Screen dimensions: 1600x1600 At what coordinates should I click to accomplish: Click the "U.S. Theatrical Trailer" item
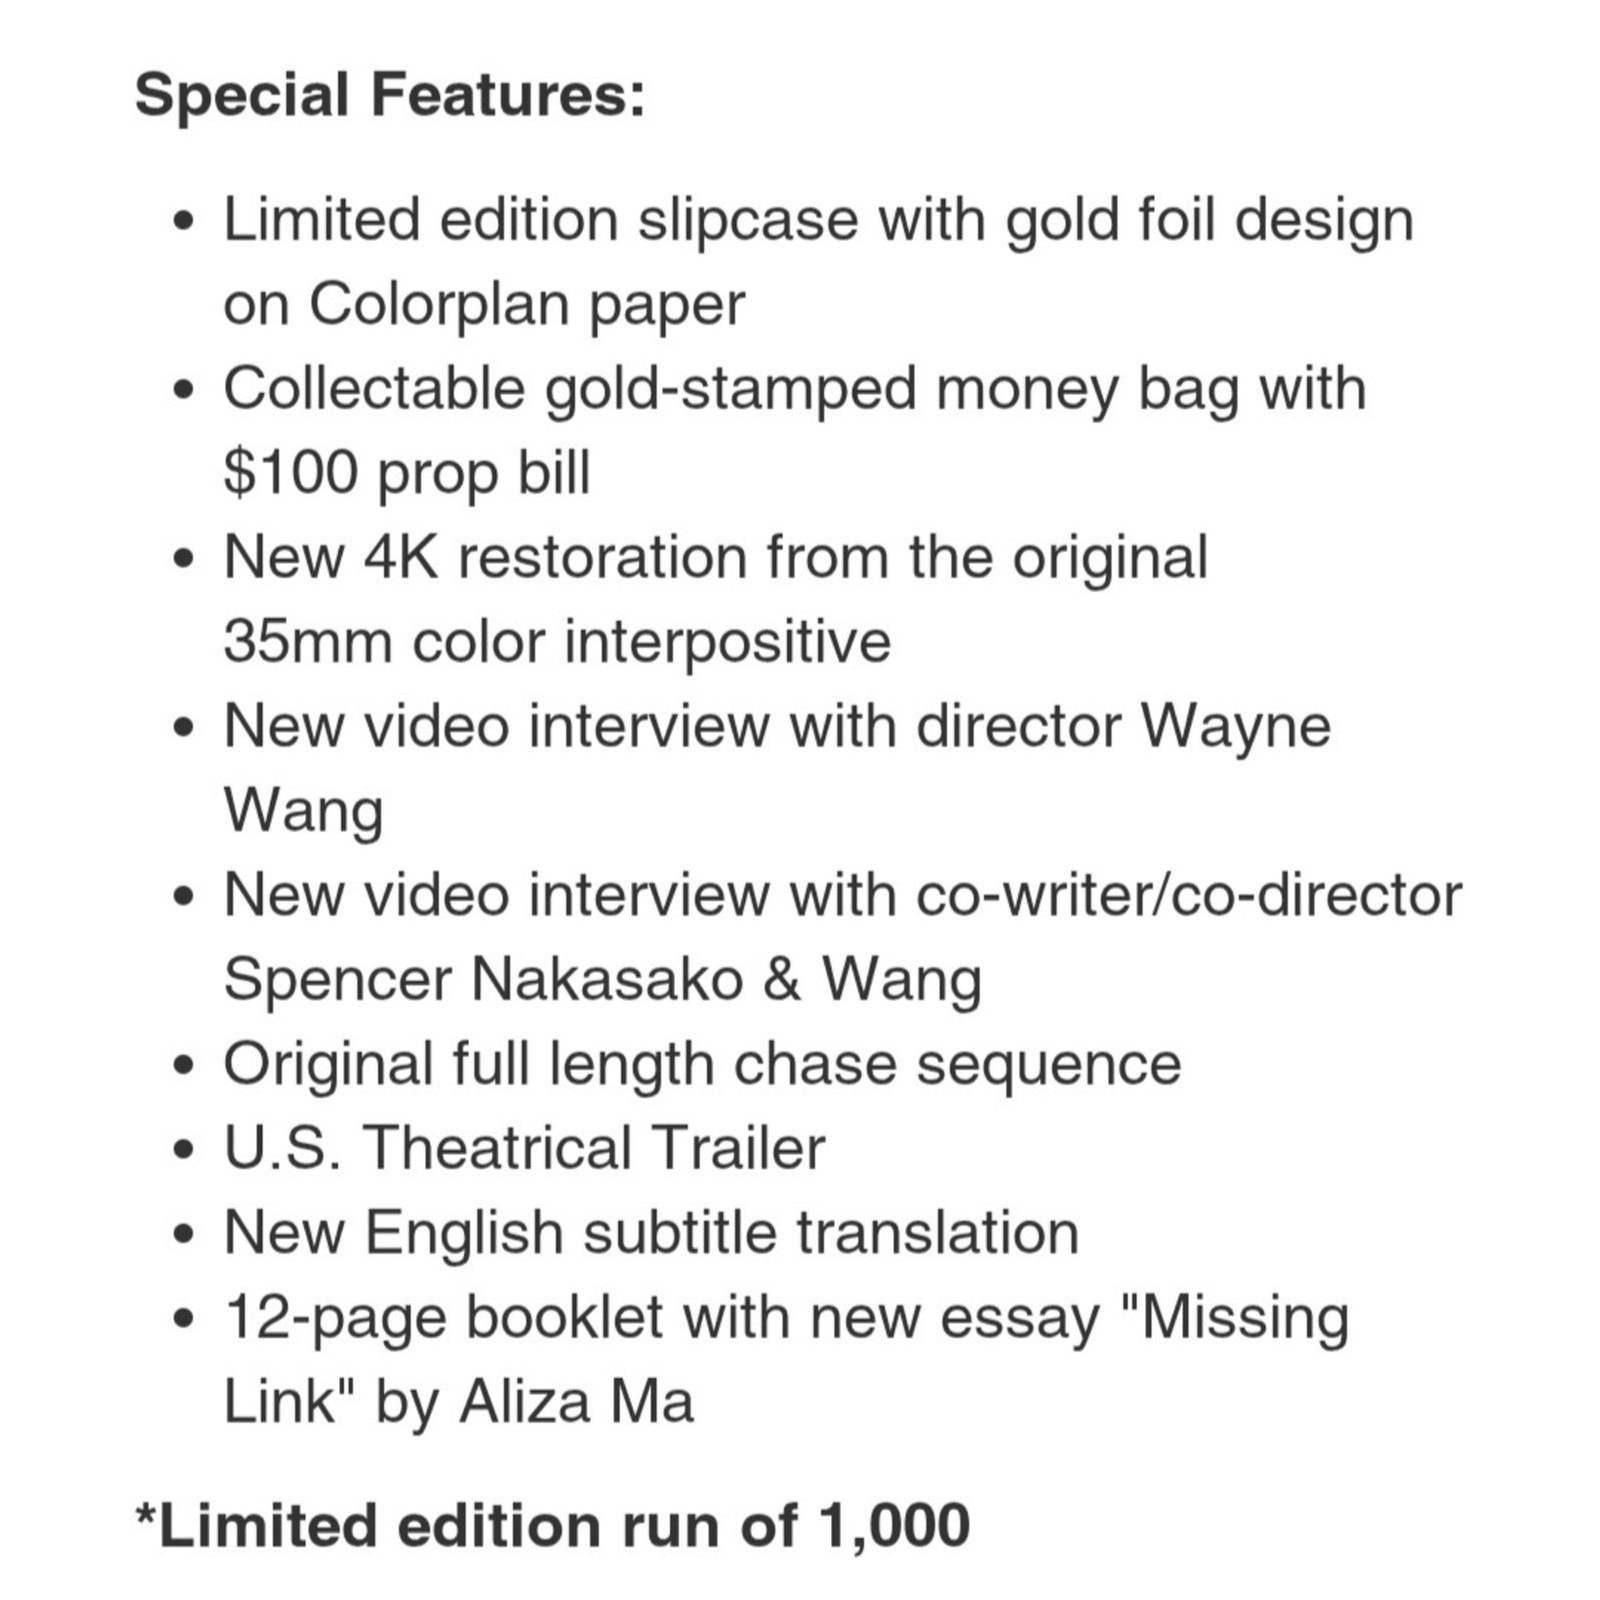point(524,1147)
